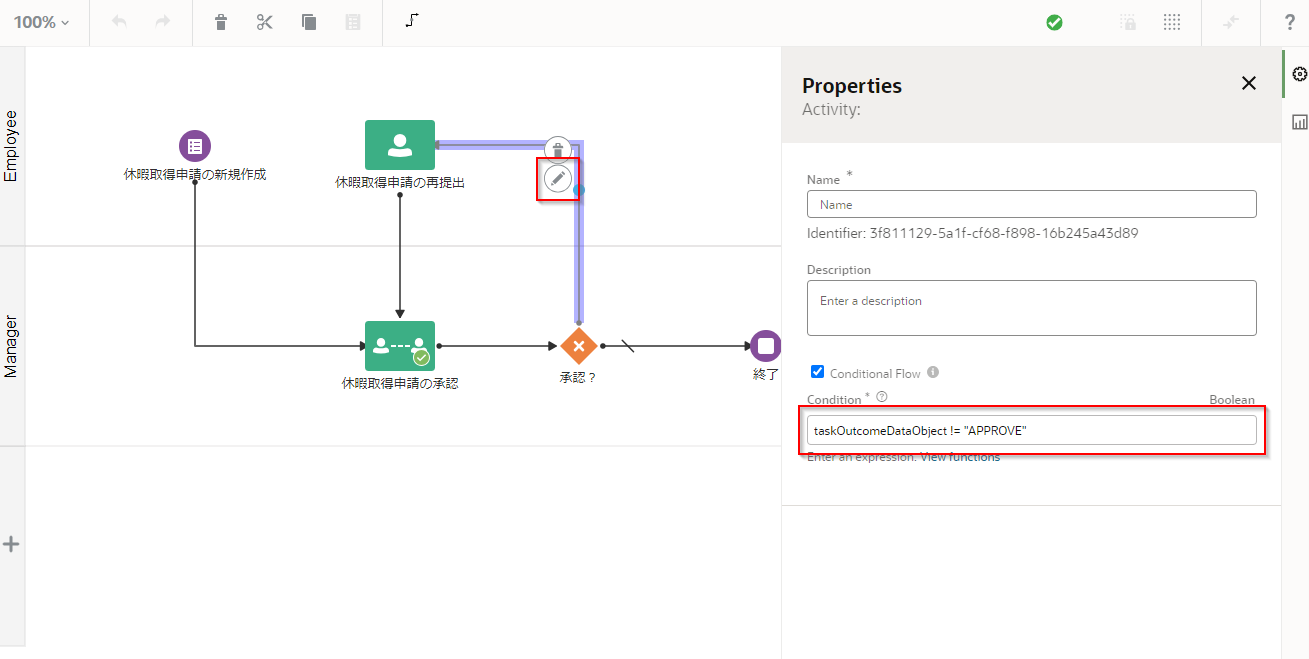Click the Condition expression input field
The width and height of the screenshot is (1309, 659).
pyautogui.click(x=1031, y=430)
